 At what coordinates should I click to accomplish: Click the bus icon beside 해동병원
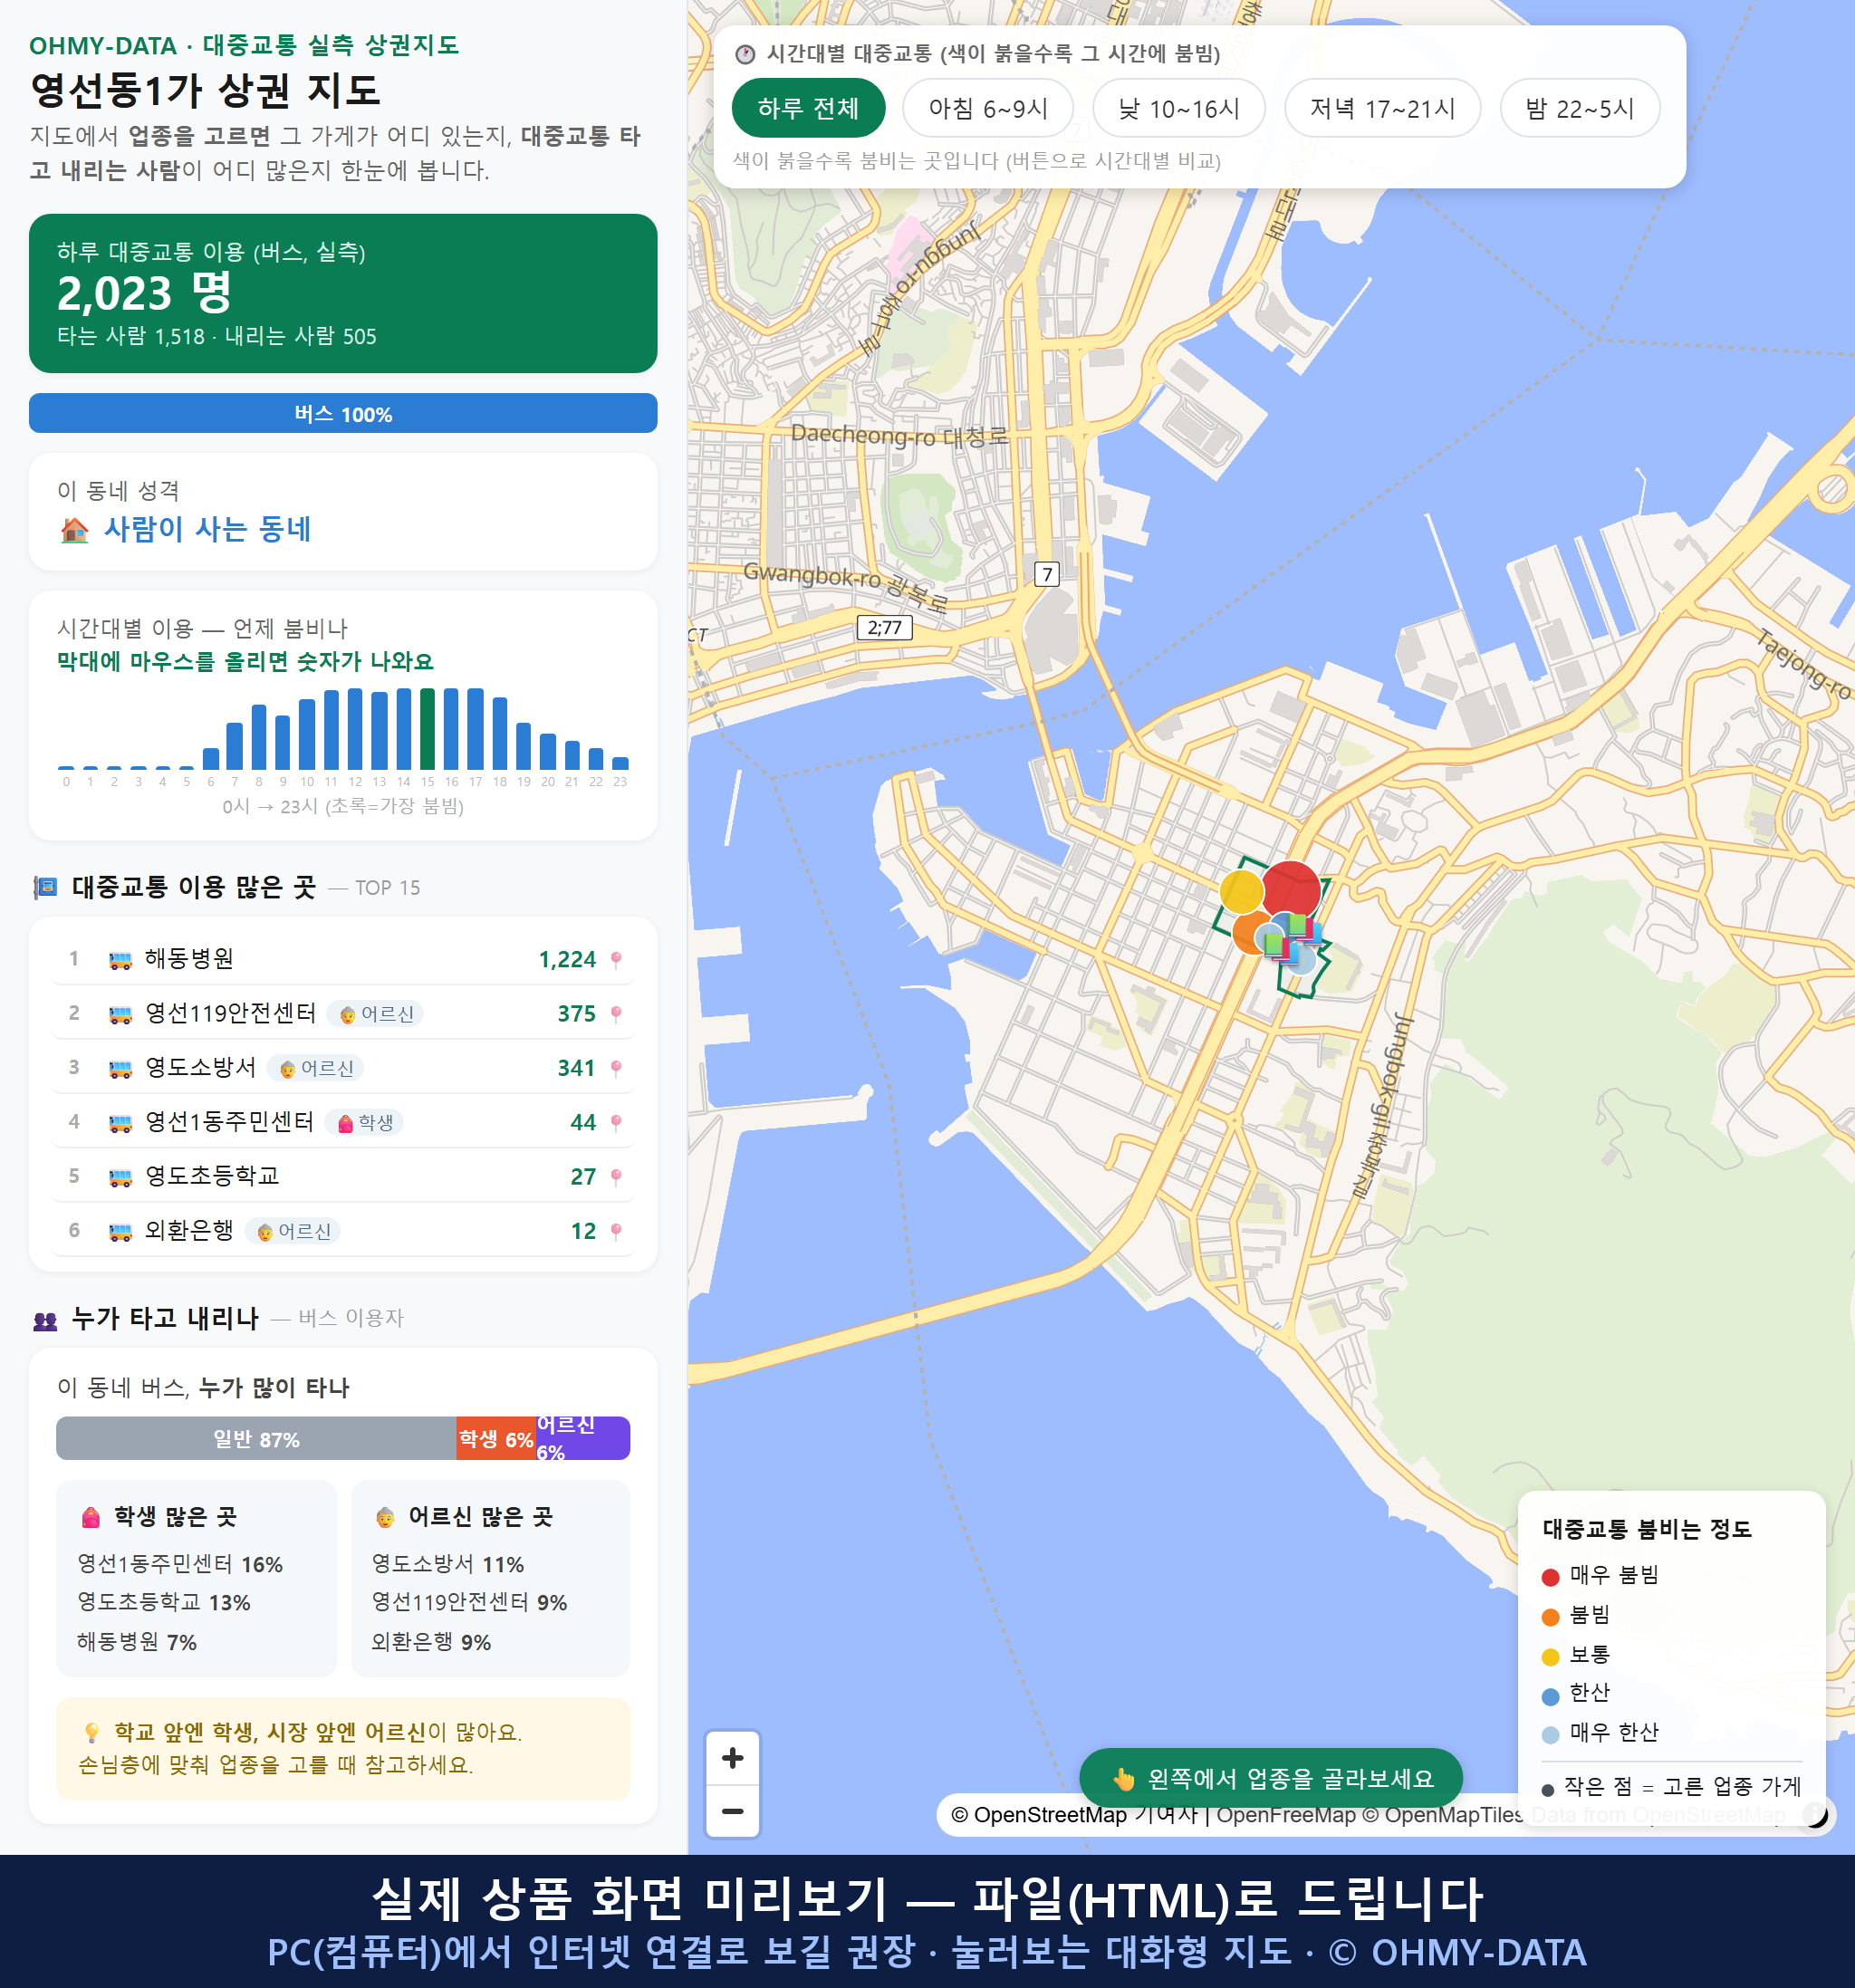(x=120, y=960)
